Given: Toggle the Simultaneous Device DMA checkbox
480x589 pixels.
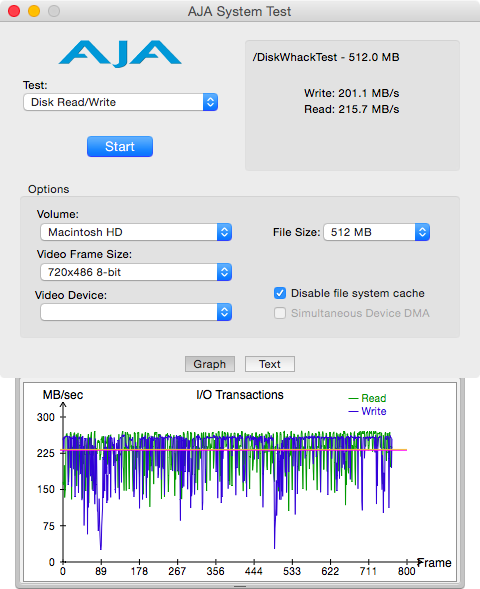Looking at the screenshot, I should (x=280, y=313).
